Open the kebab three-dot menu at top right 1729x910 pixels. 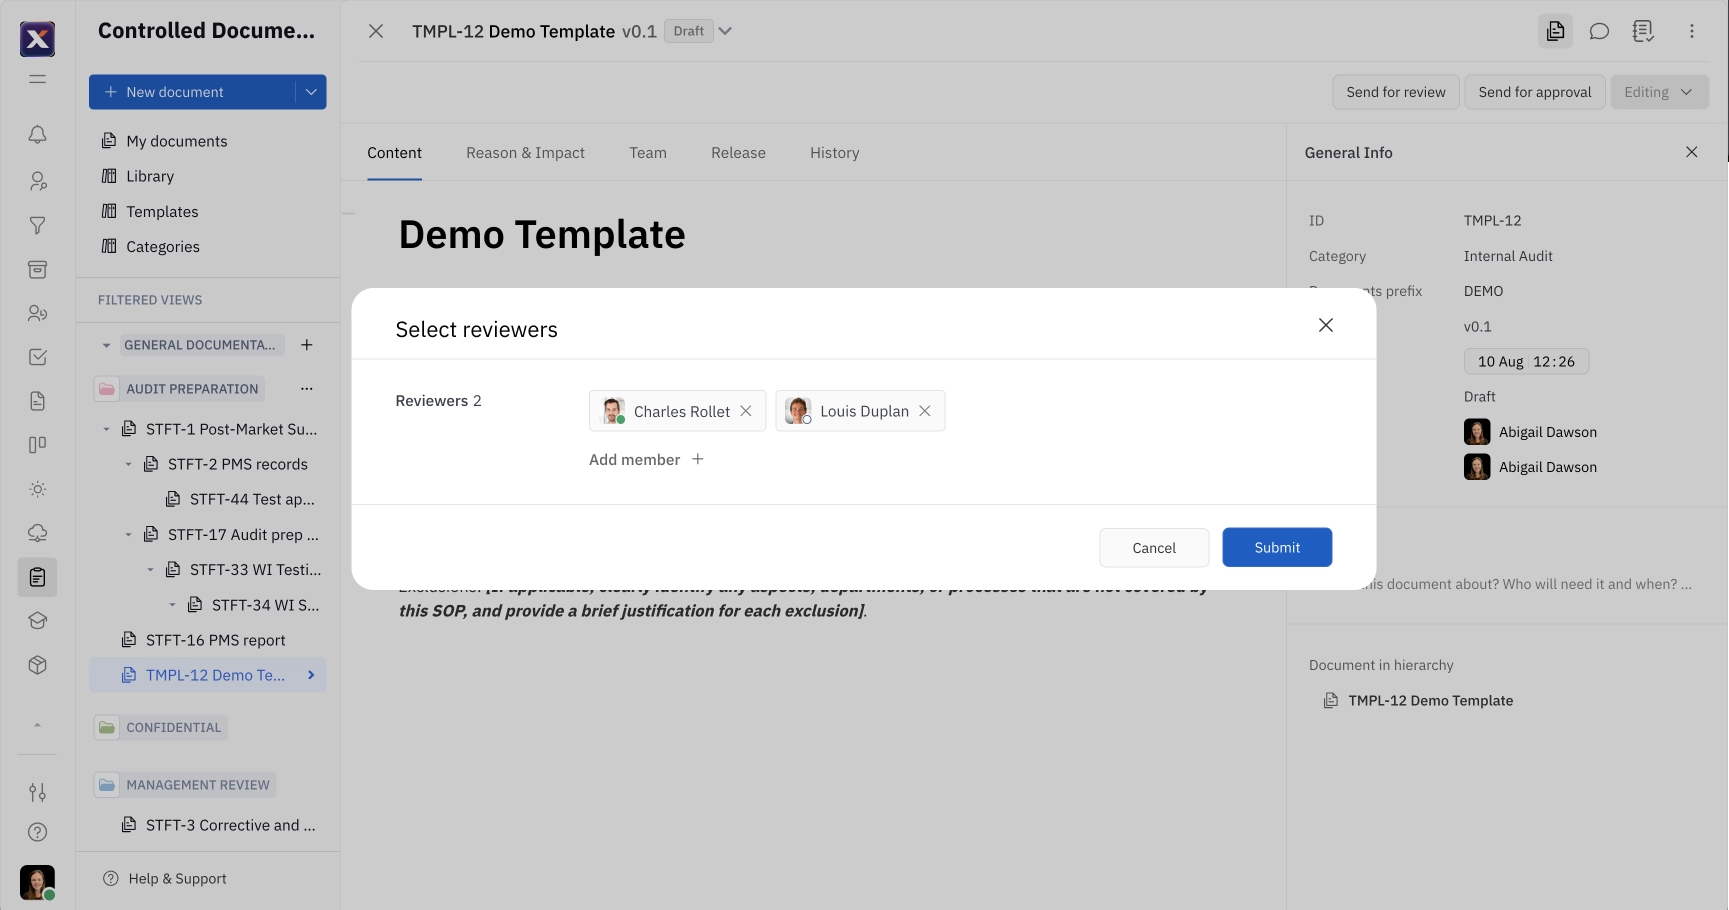pos(1691,31)
